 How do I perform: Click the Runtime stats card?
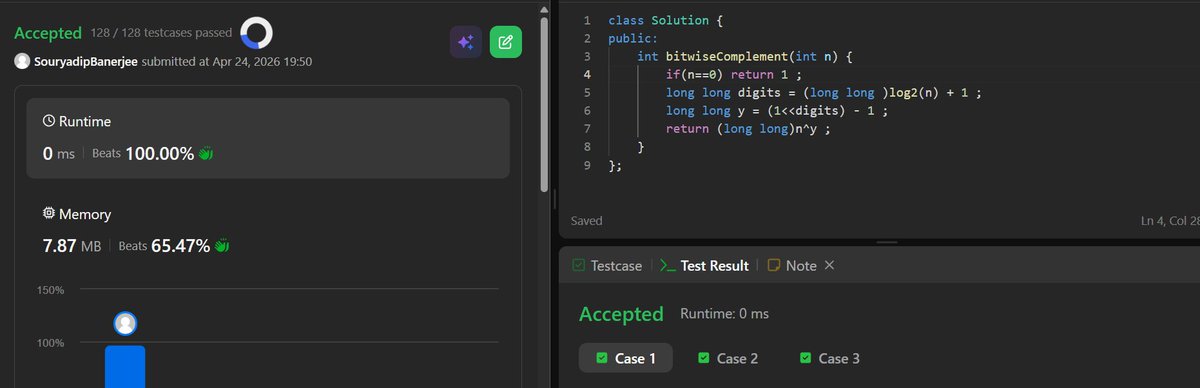[268, 138]
